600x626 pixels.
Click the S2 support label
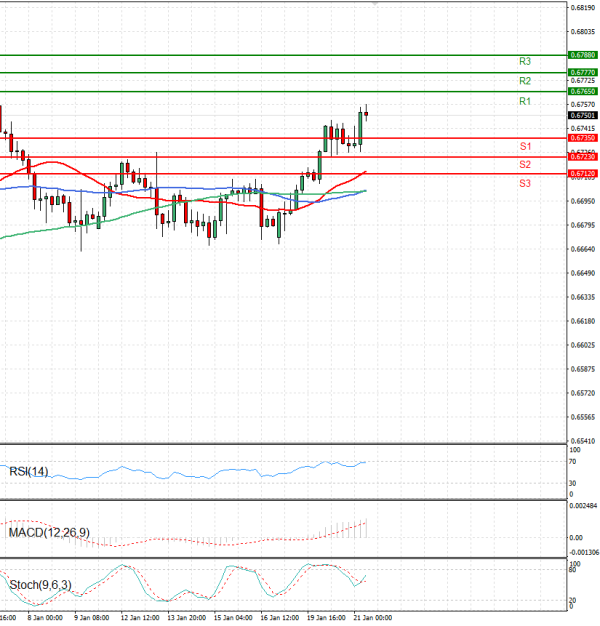[525, 164]
